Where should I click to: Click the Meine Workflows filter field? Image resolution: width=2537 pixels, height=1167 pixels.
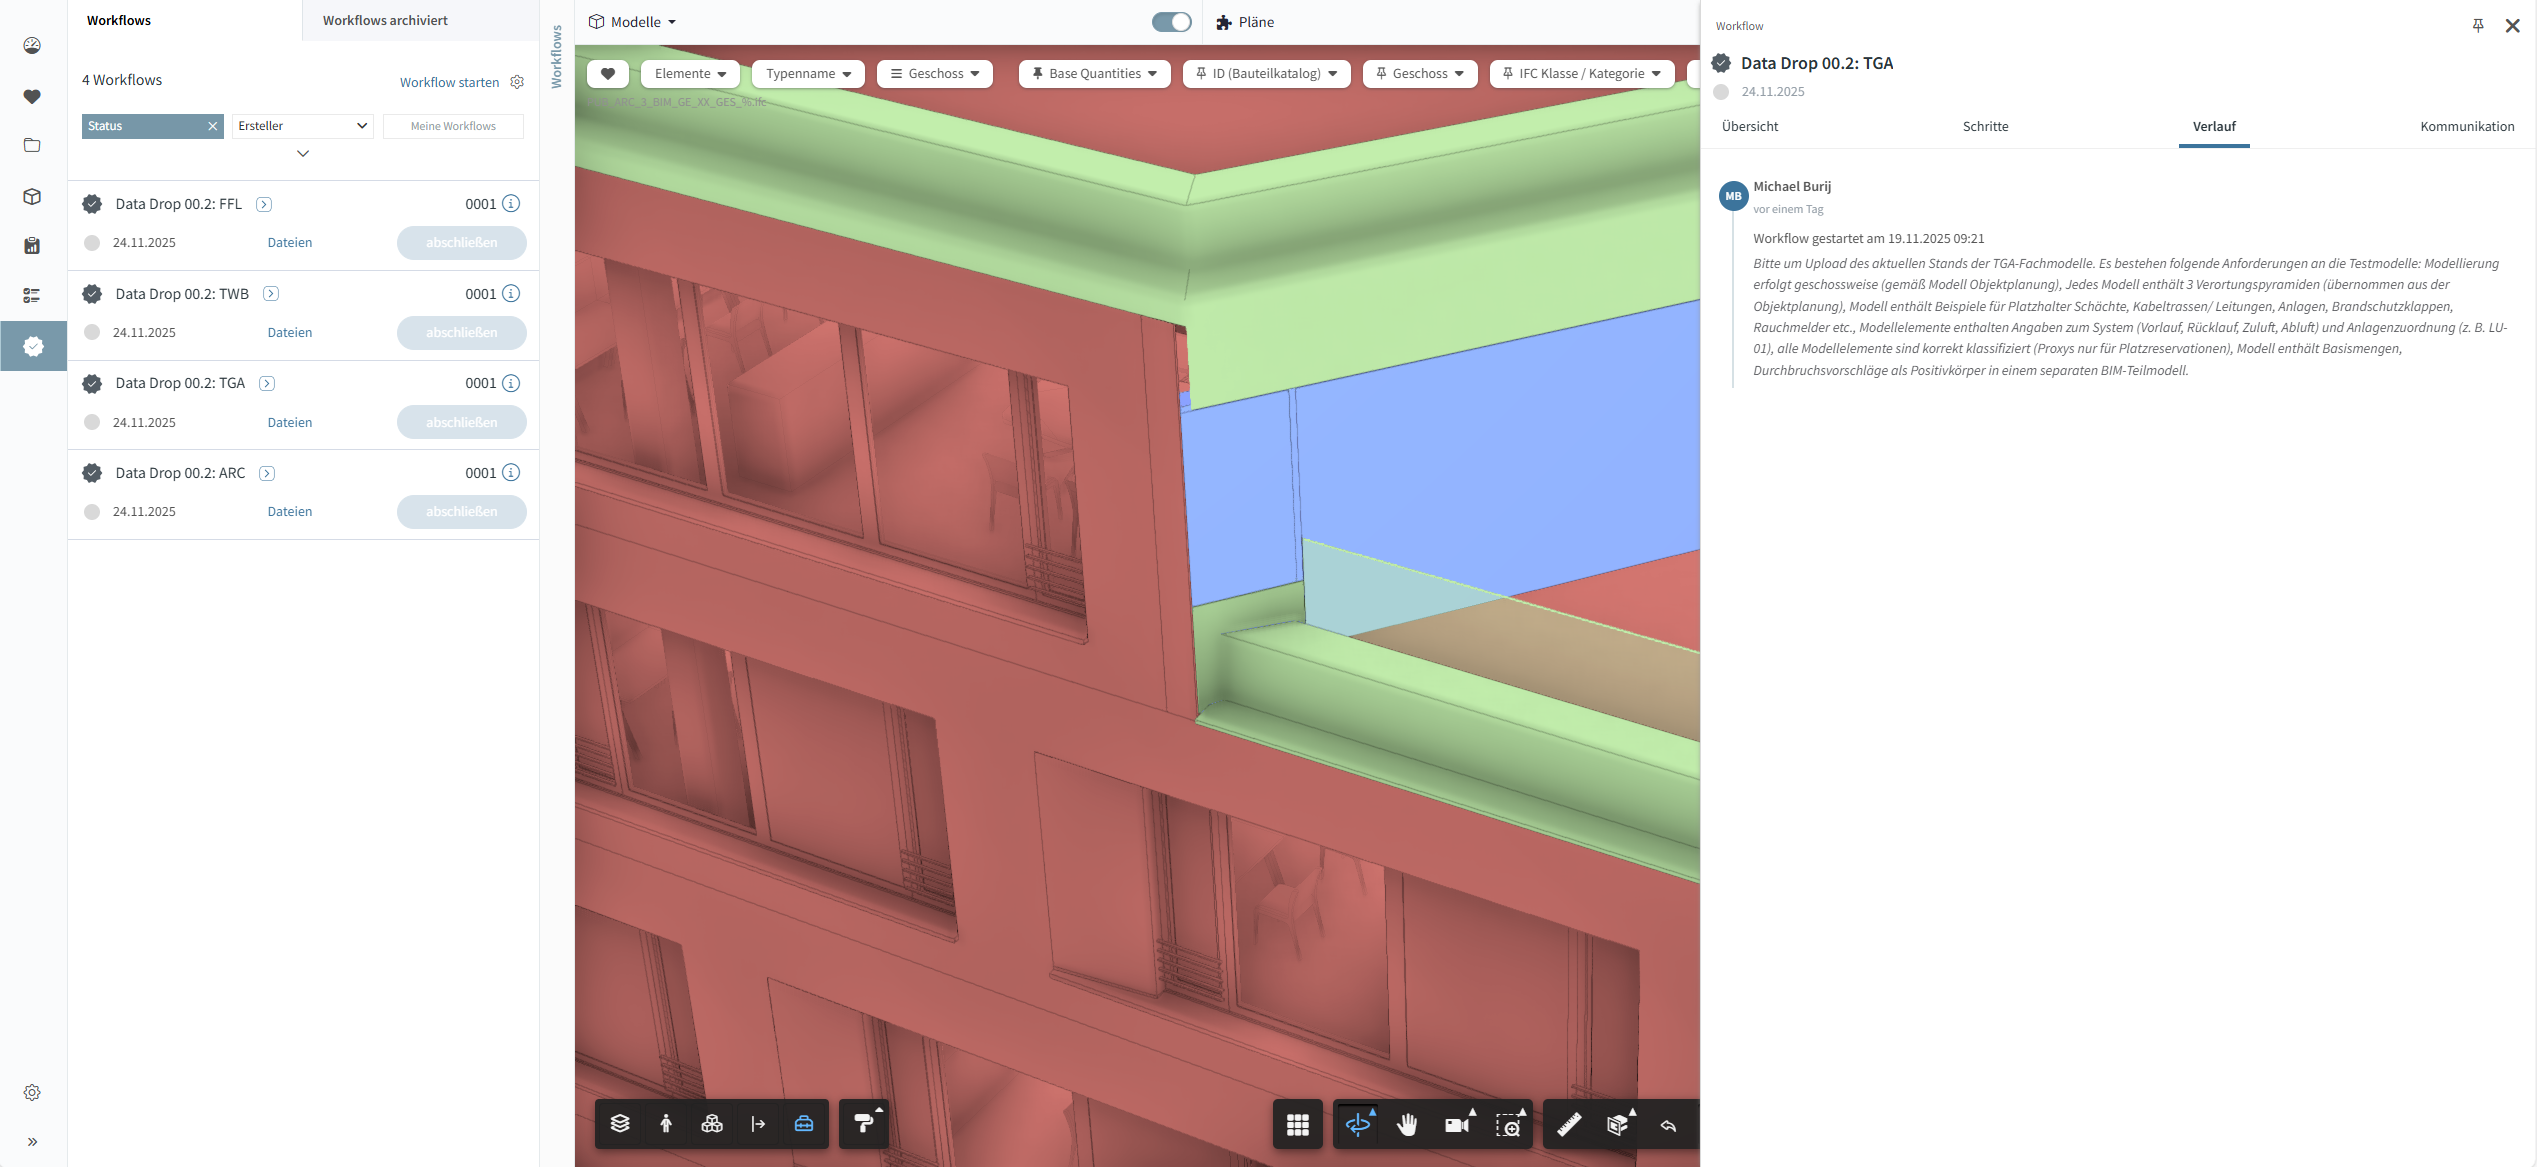[x=453, y=126]
